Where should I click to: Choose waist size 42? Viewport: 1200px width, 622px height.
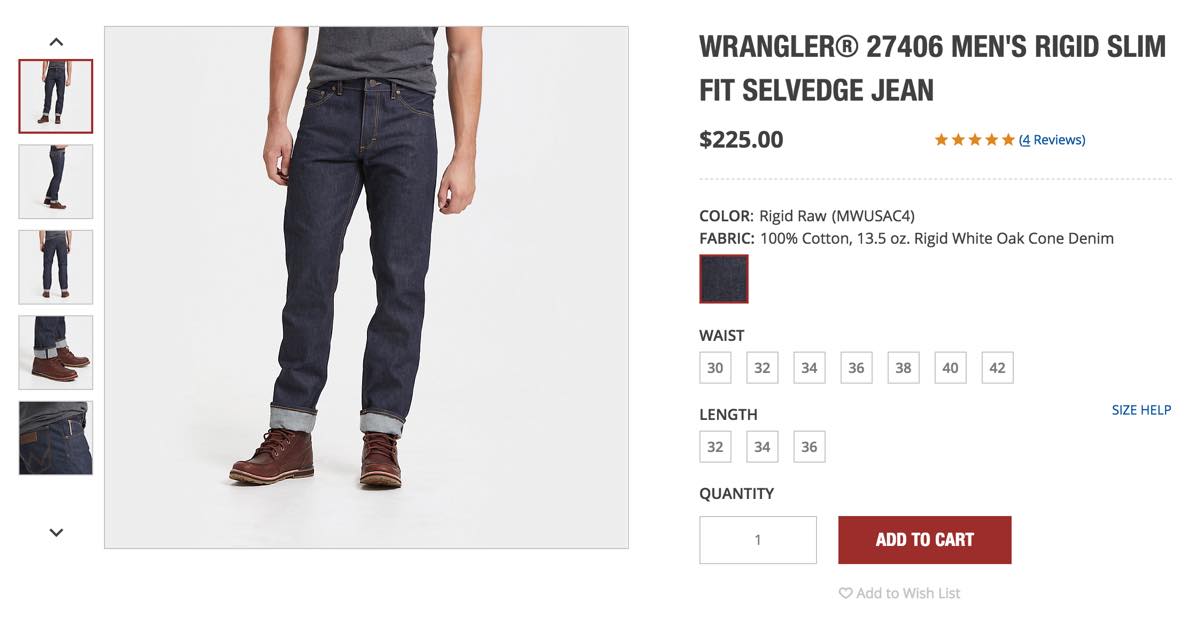(x=997, y=368)
